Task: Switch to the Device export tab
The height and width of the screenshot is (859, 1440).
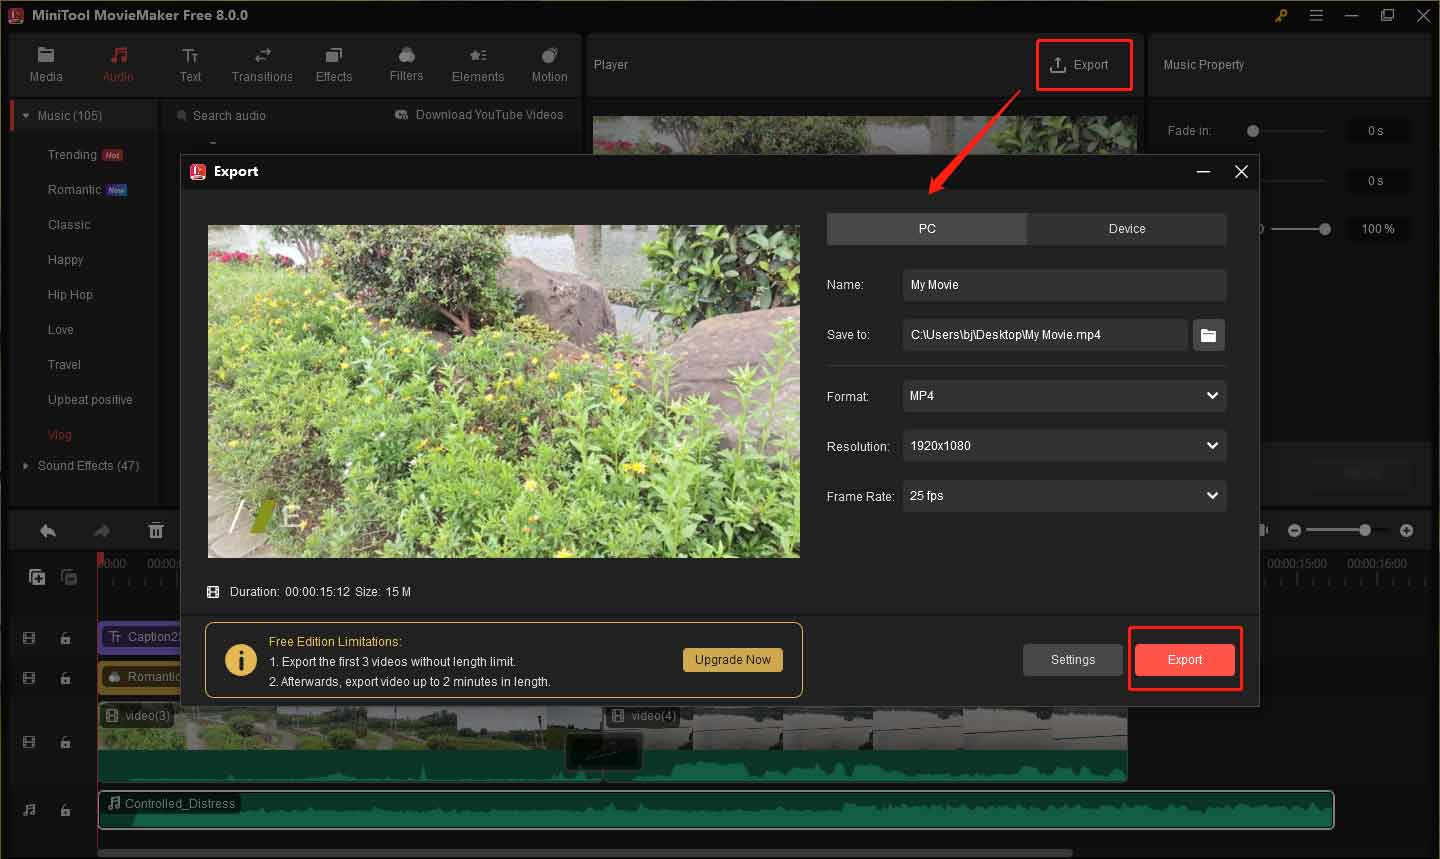Action: 1127,229
